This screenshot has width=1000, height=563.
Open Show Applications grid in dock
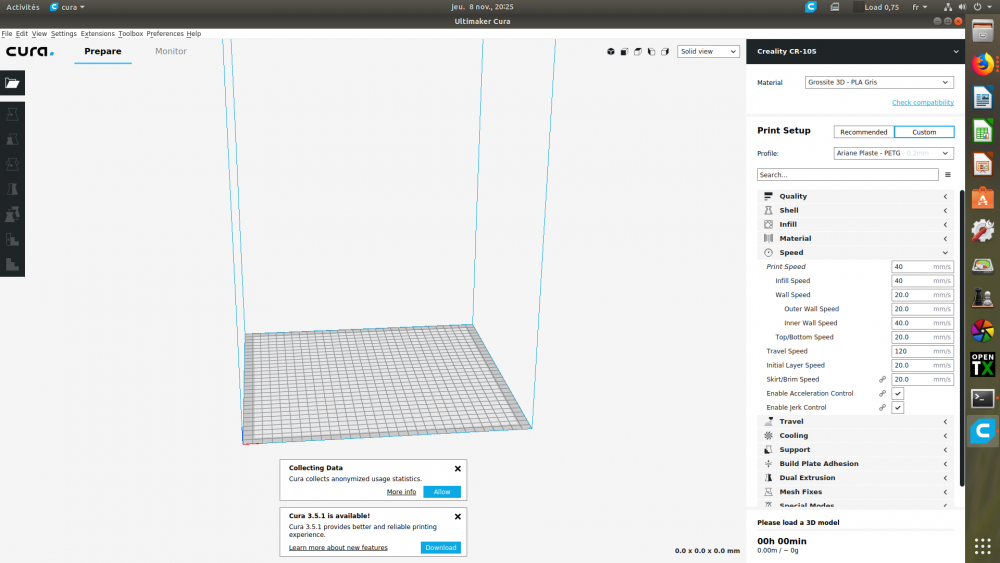(983, 546)
